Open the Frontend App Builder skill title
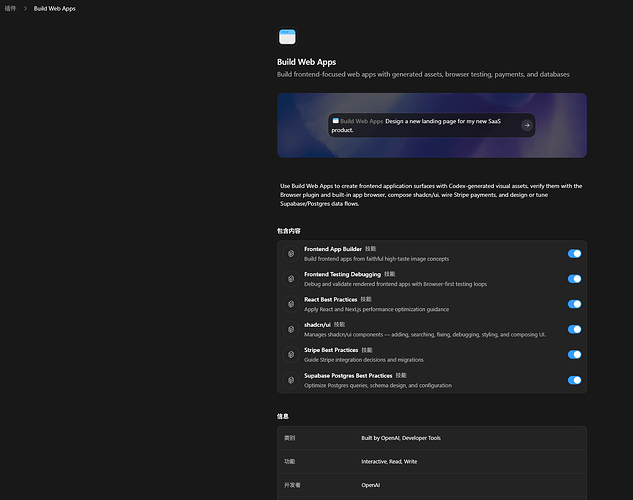The image size is (633, 500). pos(333,249)
